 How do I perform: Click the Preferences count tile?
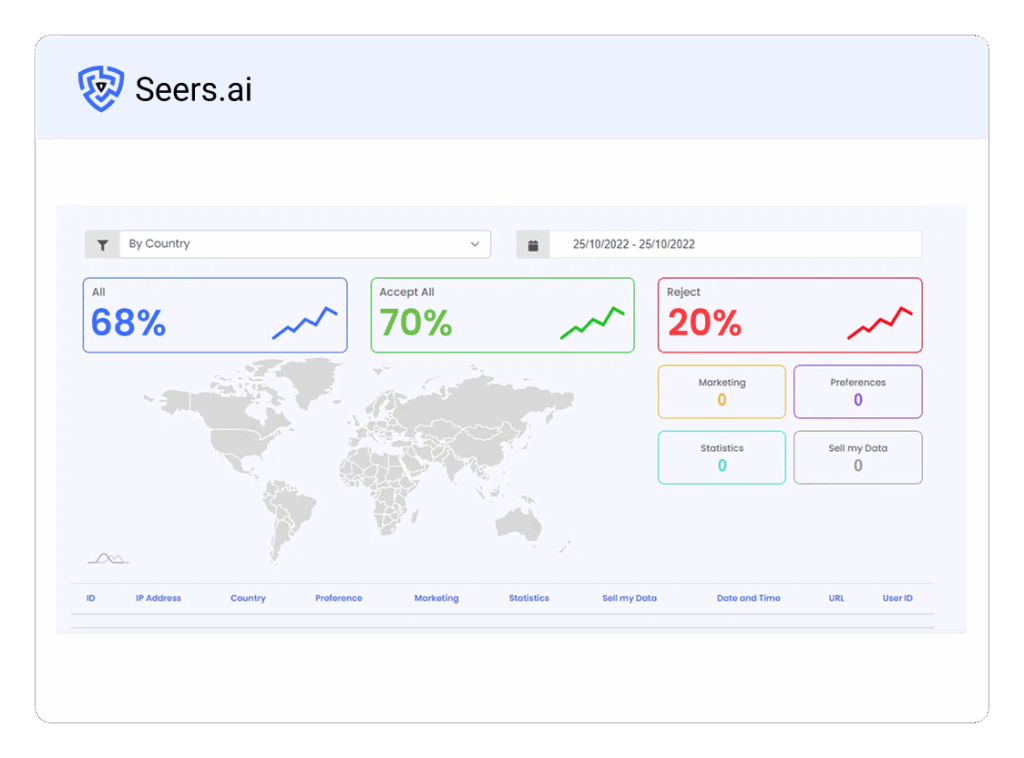(858, 391)
